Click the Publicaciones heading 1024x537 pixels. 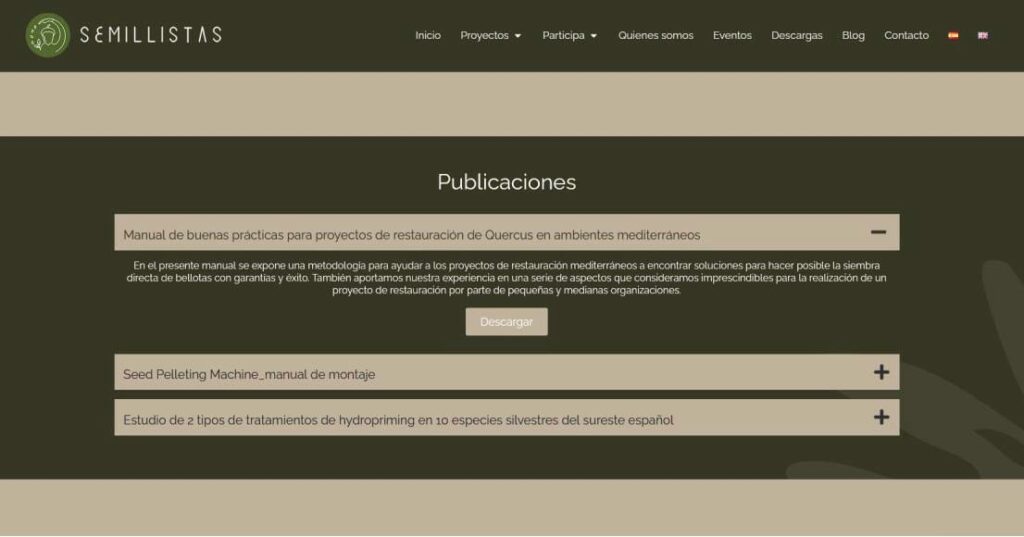507,182
